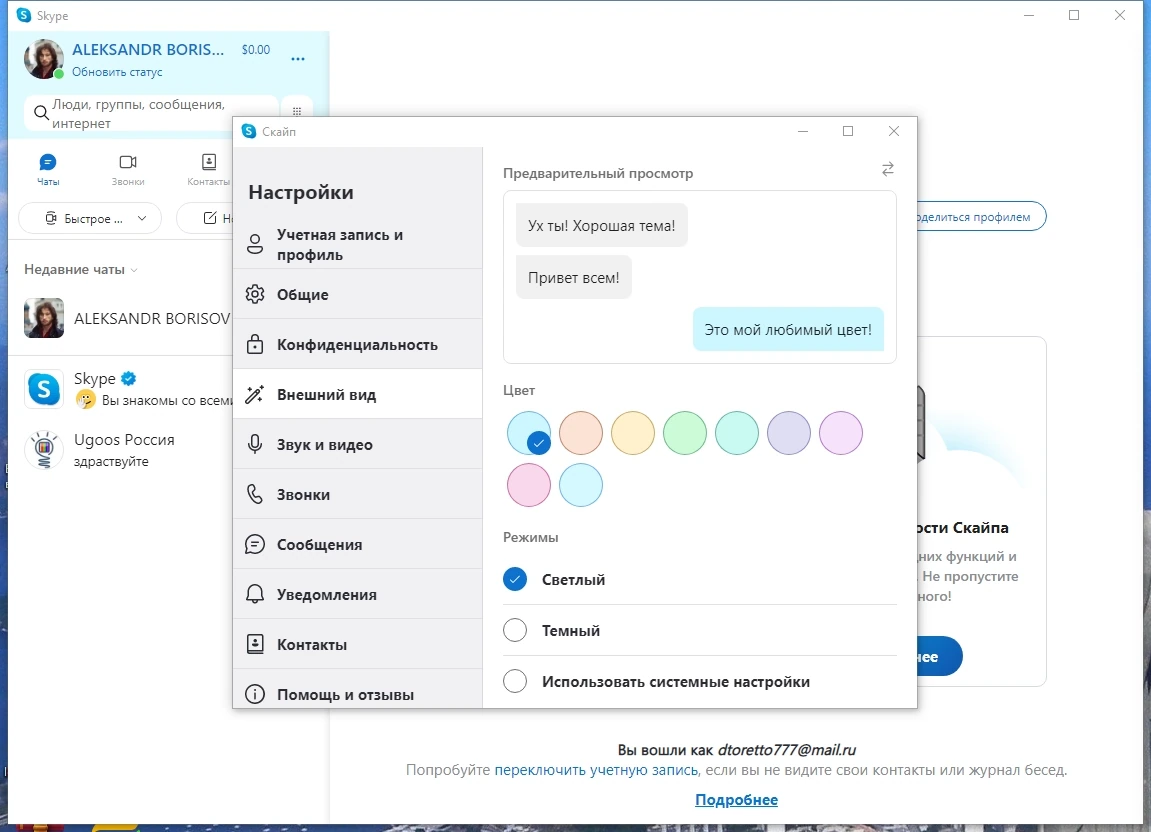
Task: Click the gear icon for Общие
Action: tap(255, 294)
